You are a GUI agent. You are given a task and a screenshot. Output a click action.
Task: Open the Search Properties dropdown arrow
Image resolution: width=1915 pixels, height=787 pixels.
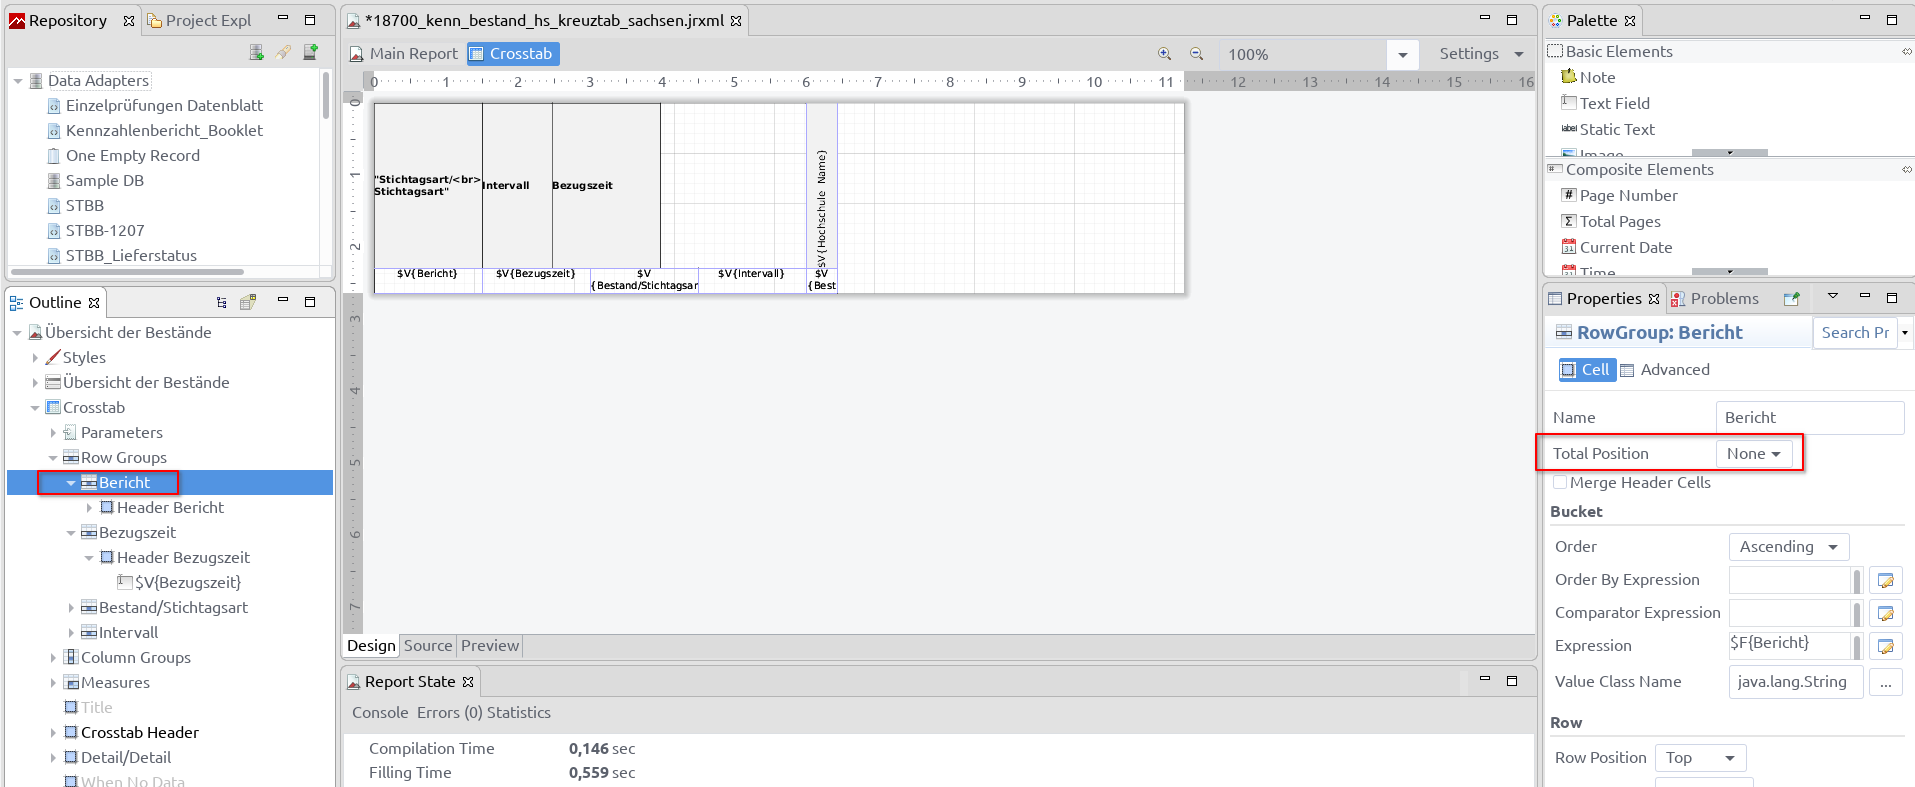tap(1905, 333)
